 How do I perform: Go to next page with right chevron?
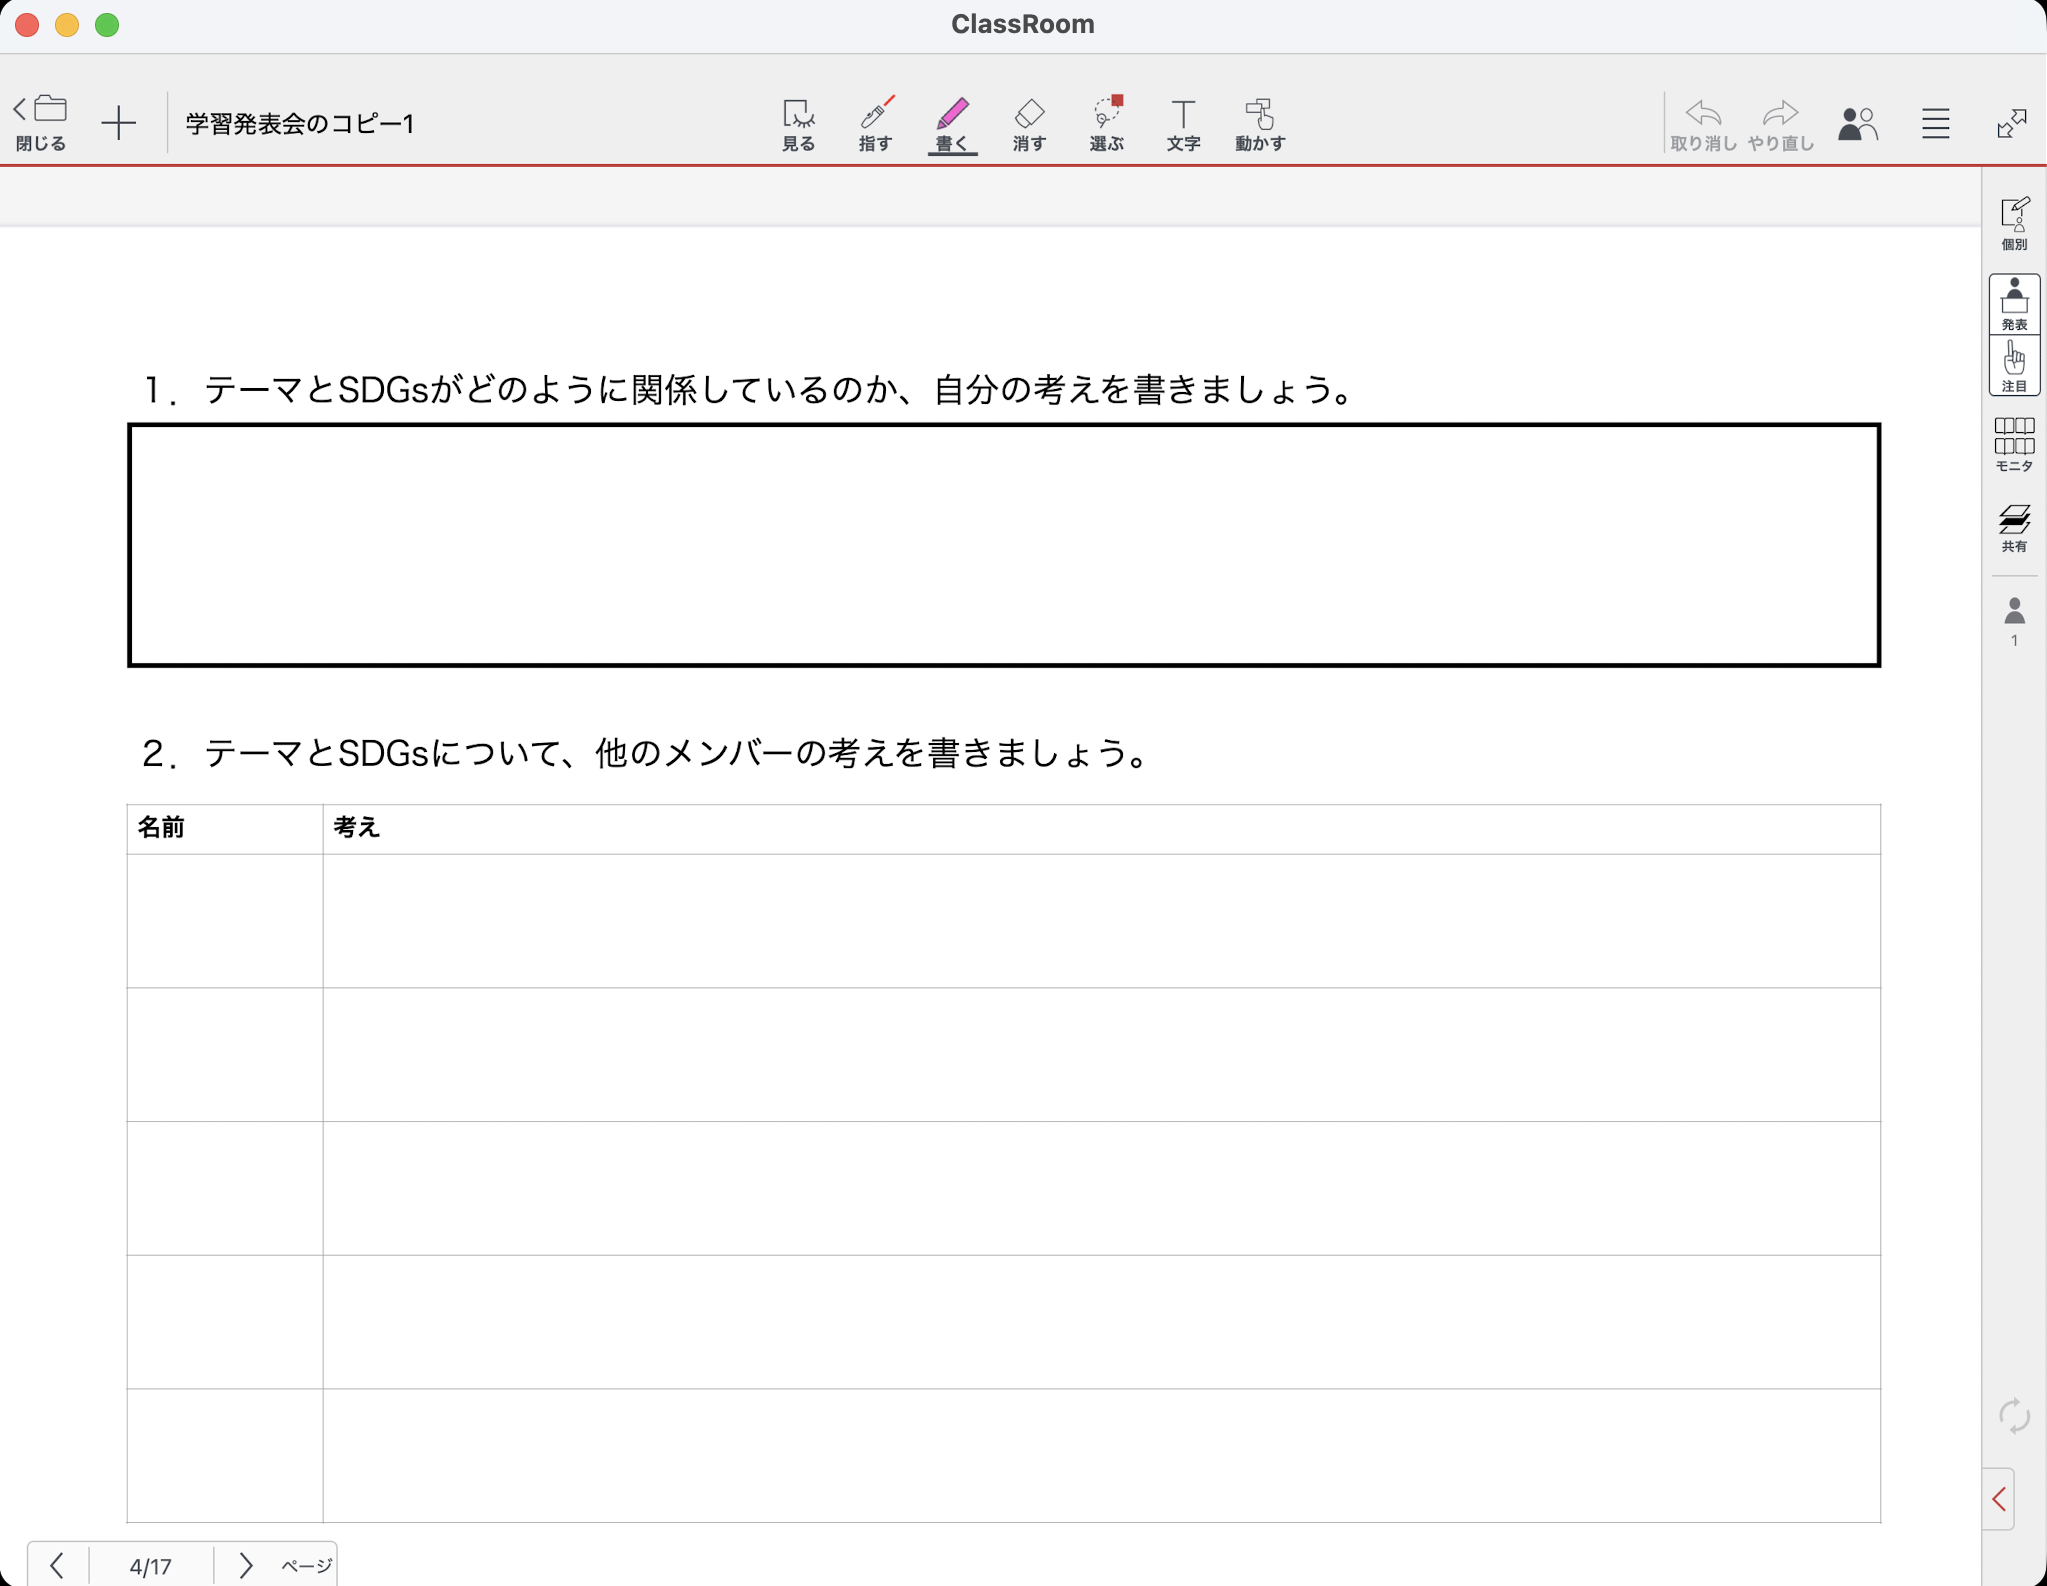click(x=245, y=1564)
